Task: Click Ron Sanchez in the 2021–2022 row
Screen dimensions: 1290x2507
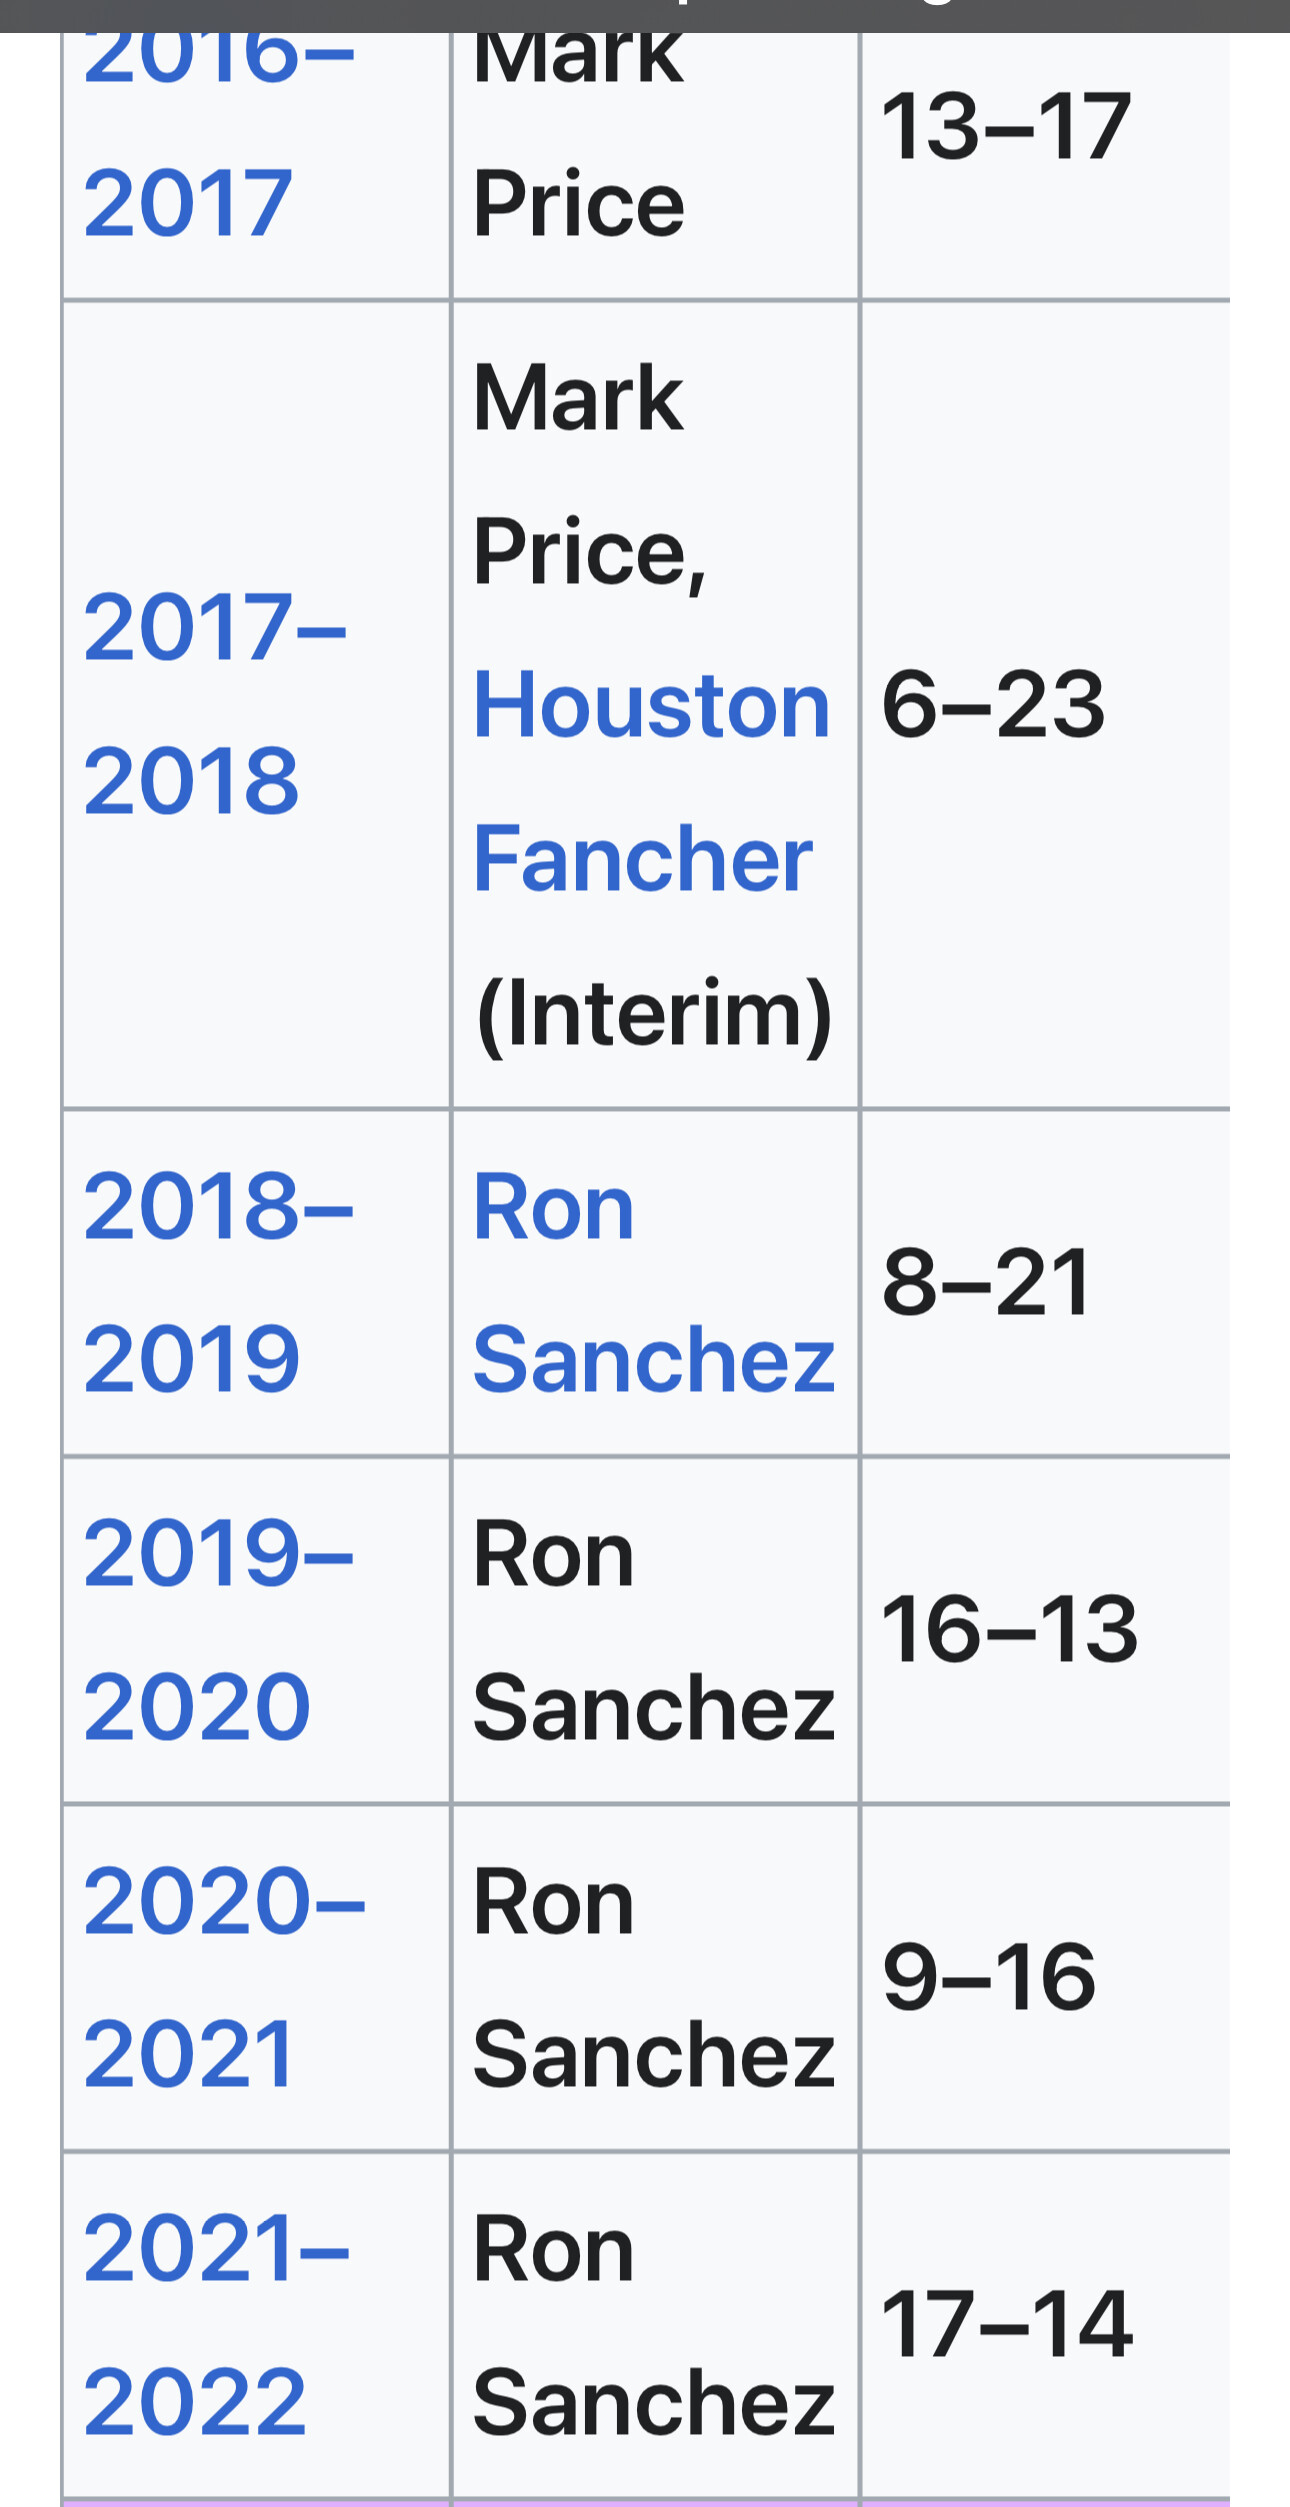Action: pyautogui.click(x=653, y=2324)
